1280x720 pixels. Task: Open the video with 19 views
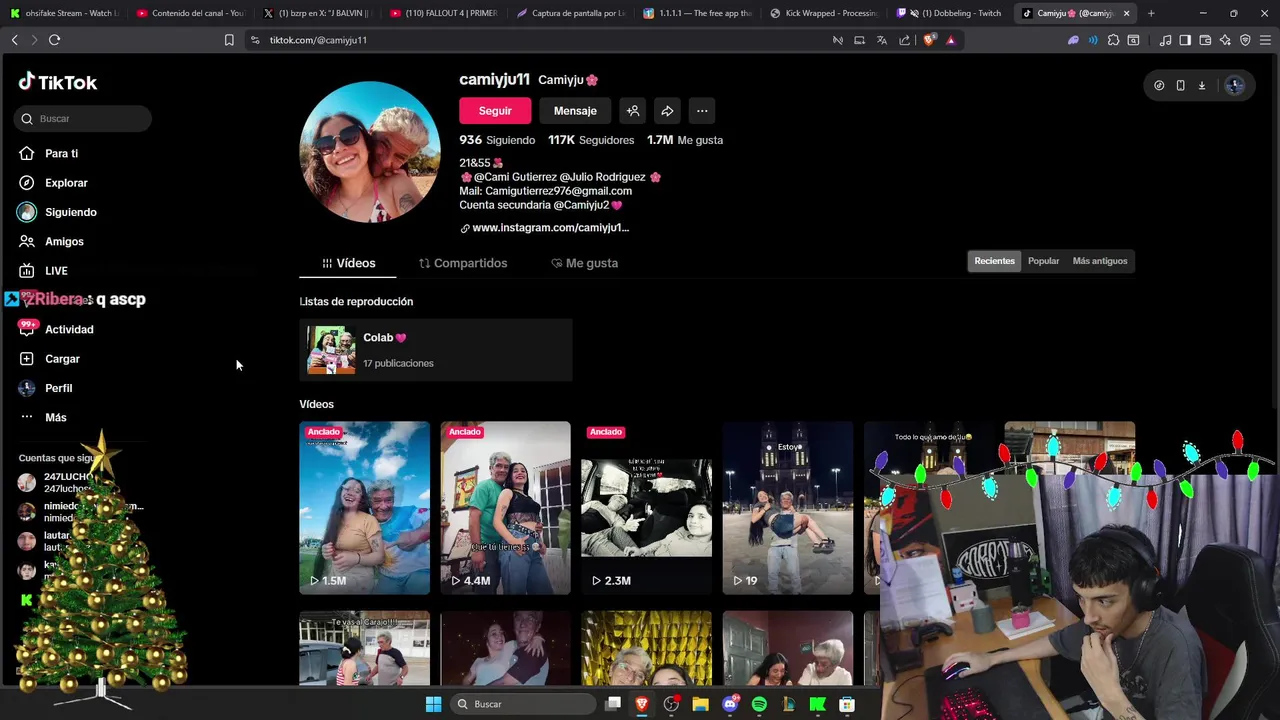click(x=787, y=508)
